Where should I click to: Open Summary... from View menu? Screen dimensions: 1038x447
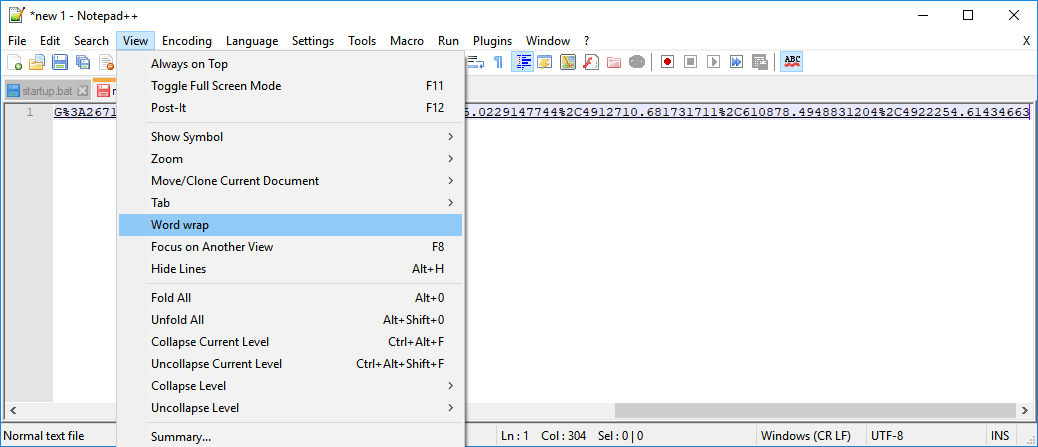pos(291,437)
